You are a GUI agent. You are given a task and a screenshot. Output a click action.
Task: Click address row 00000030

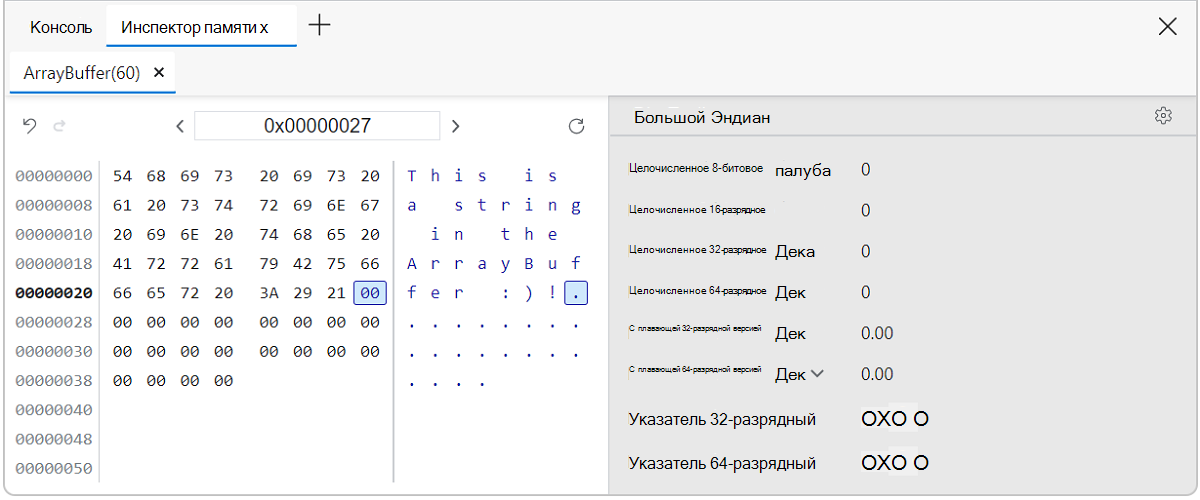pos(55,352)
